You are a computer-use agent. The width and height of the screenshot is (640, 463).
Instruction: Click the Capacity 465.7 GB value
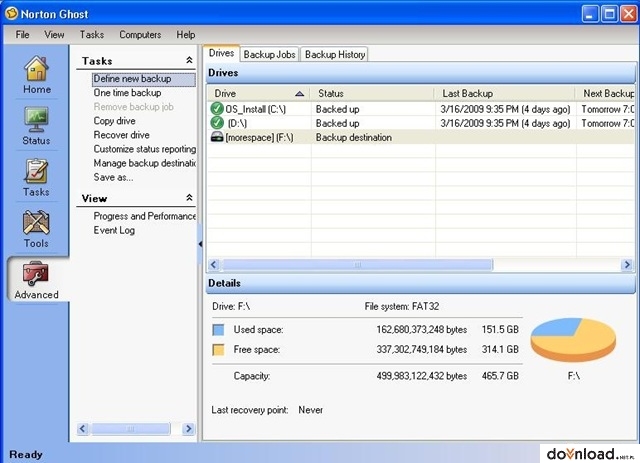[x=500, y=376]
